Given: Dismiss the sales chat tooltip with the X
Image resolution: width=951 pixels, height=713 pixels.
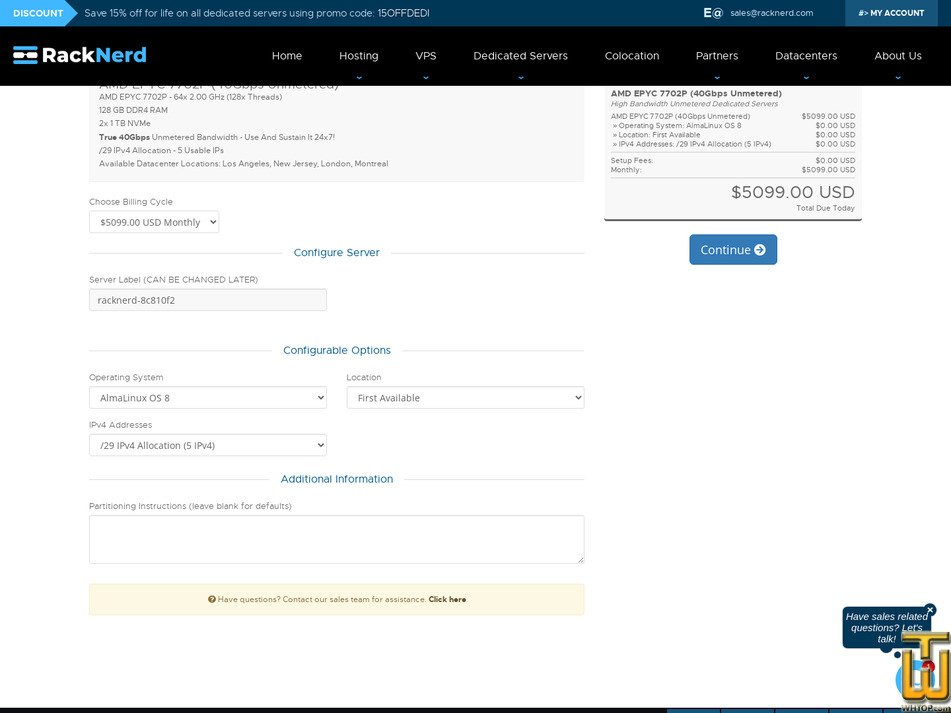Looking at the screenshot, I should [x=929, y=609].
